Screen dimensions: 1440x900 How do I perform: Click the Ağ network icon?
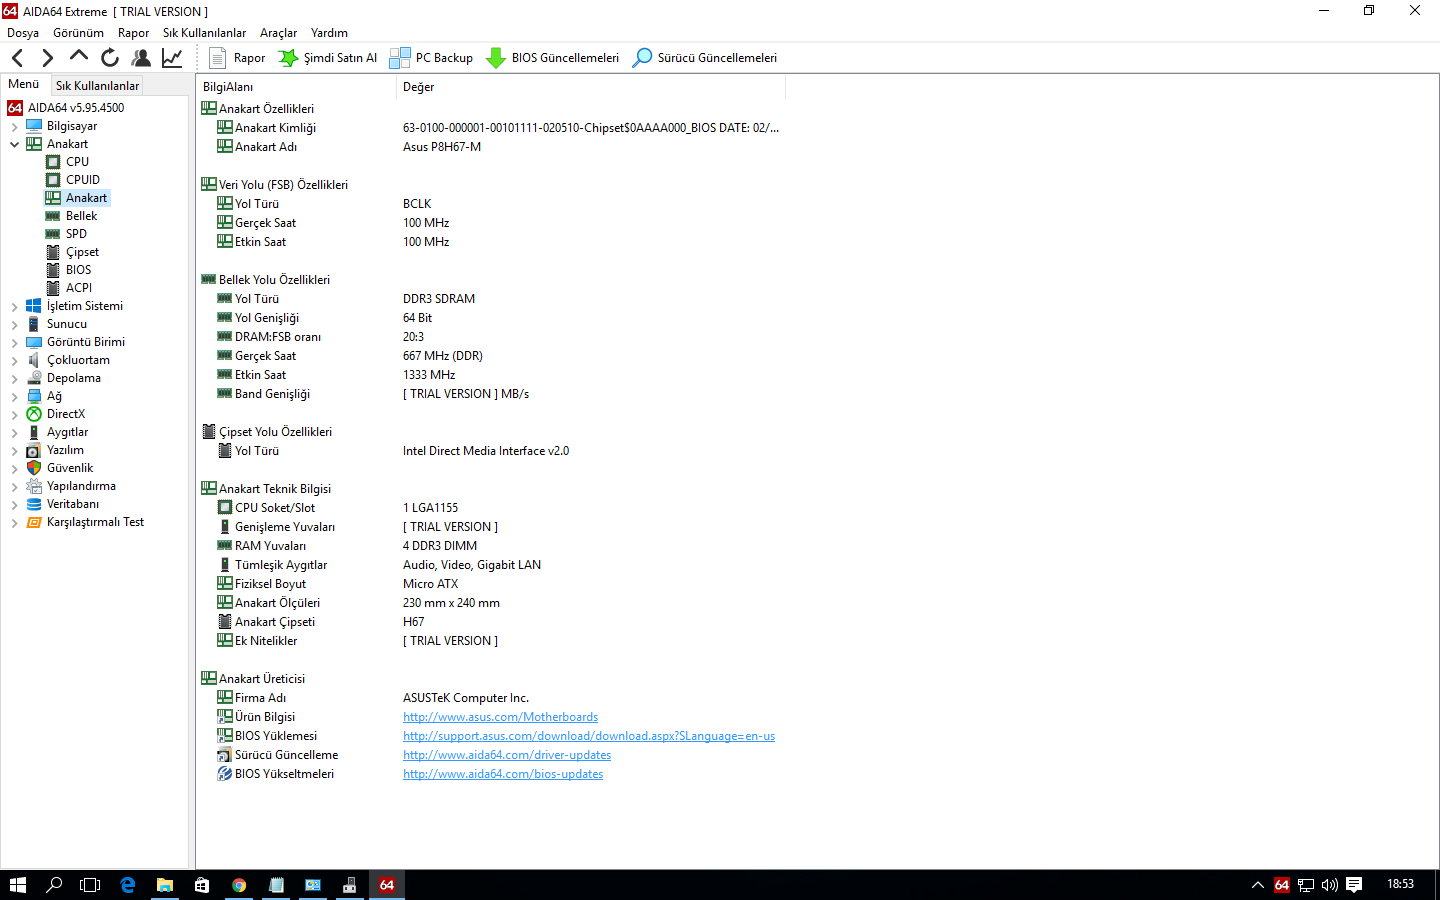point(34,396)
